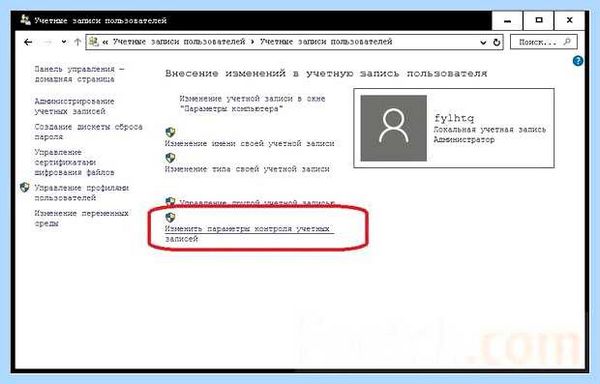Go up one level with Up arrow
This screenshot has height=384, width=600.
pyautogui.click(x=77, y=42)
